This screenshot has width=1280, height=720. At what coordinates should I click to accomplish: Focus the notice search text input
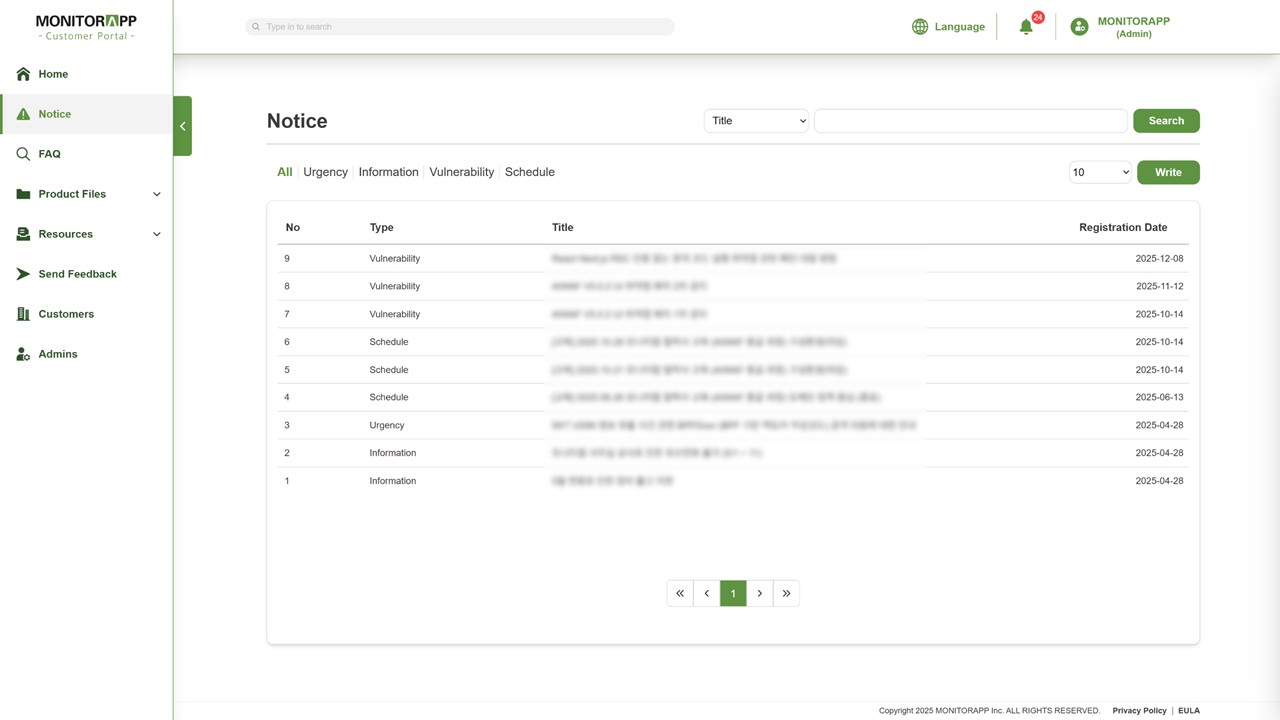coord(970,121)
